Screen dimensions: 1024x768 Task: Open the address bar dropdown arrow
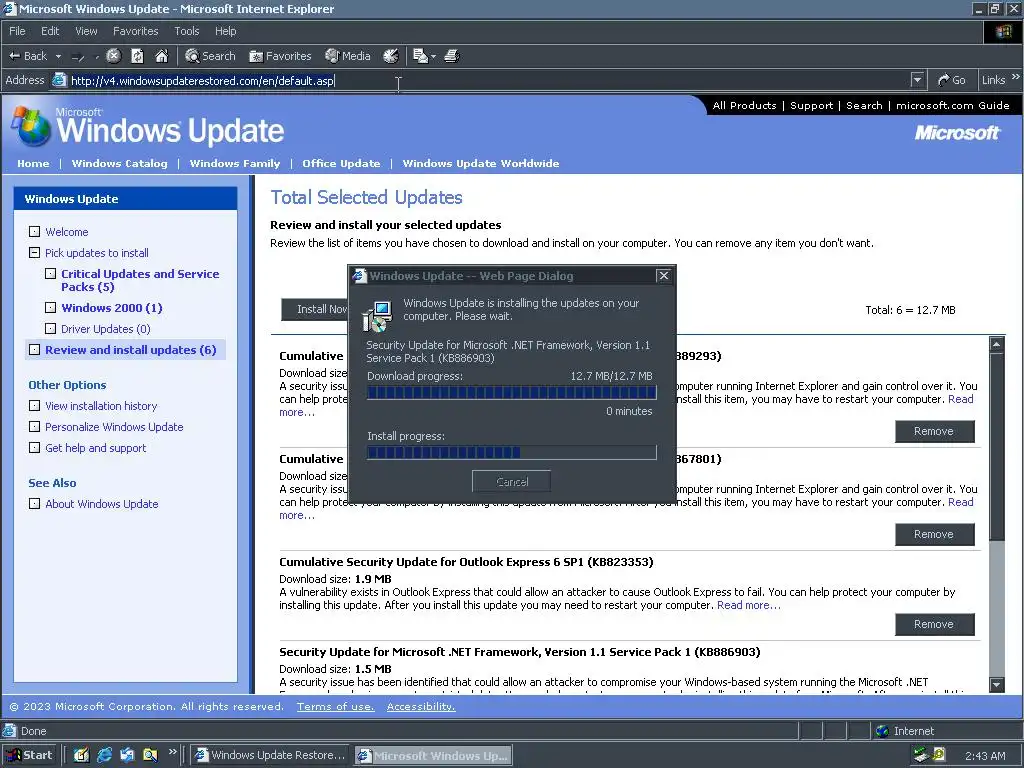[x=918, y=80]
